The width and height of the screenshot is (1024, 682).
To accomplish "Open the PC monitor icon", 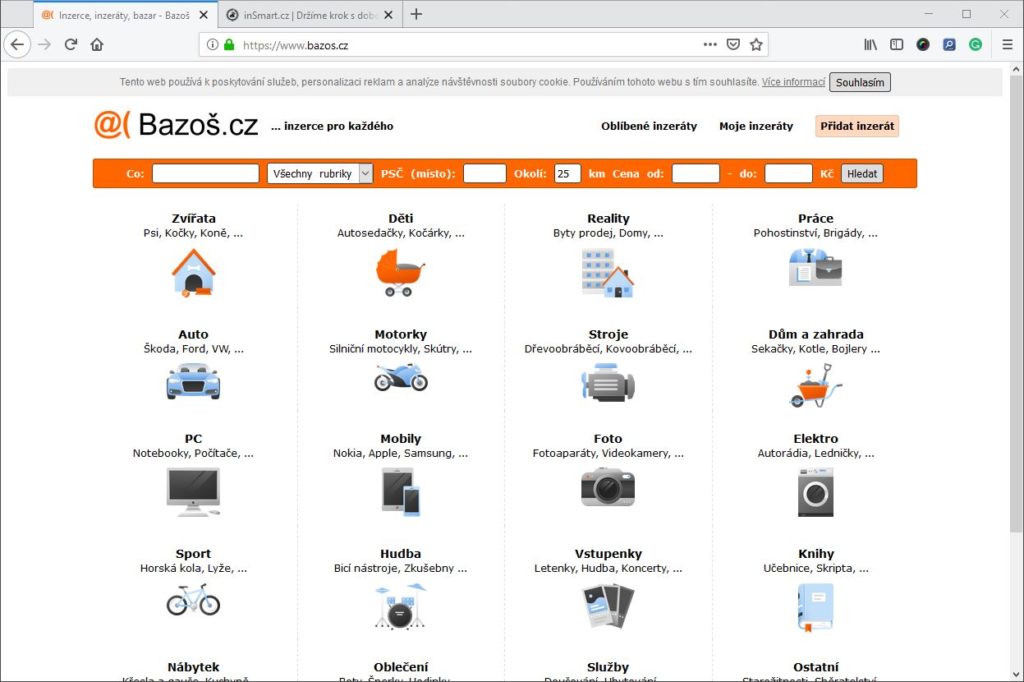I will 193,493.
